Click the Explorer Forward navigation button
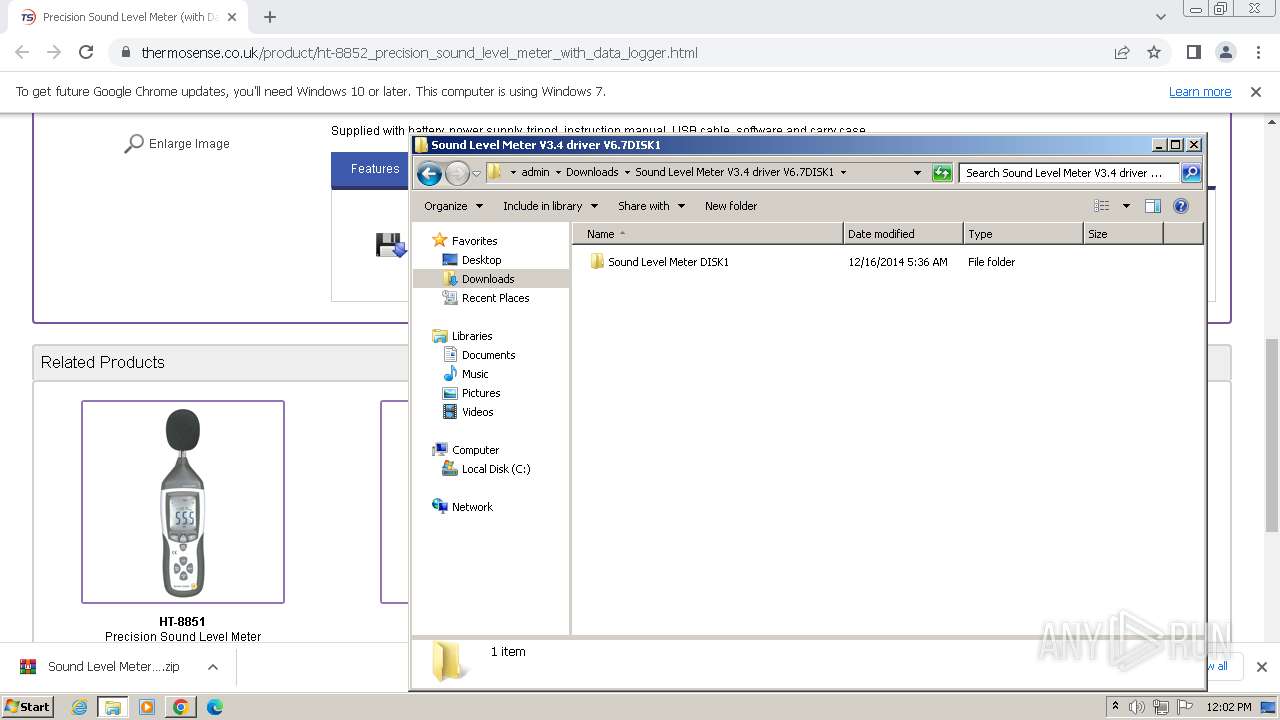 point(457,173)
